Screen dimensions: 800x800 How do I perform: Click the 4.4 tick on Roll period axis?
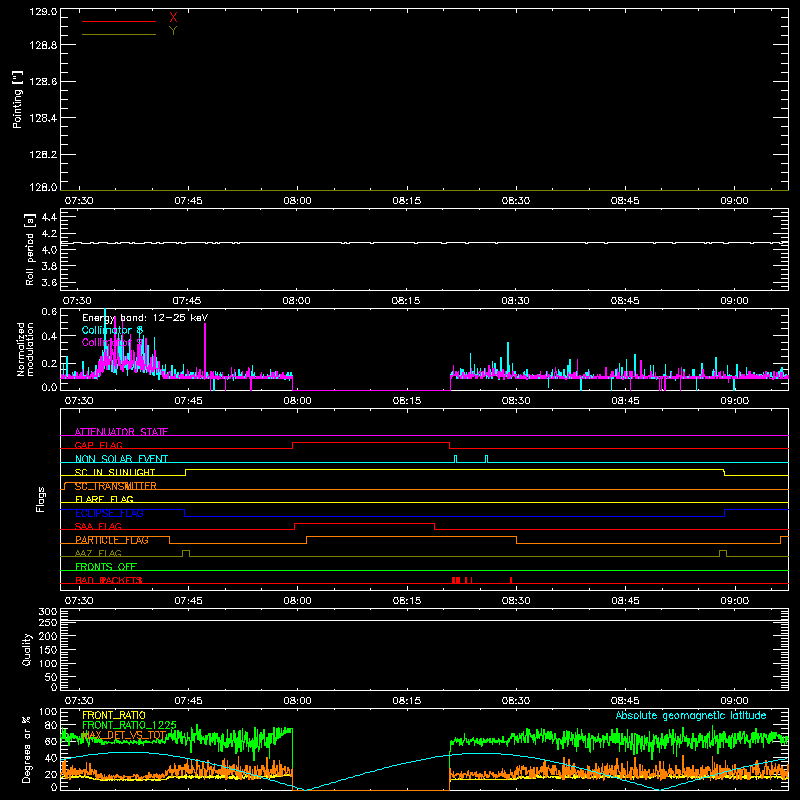[x=49, y=217]
